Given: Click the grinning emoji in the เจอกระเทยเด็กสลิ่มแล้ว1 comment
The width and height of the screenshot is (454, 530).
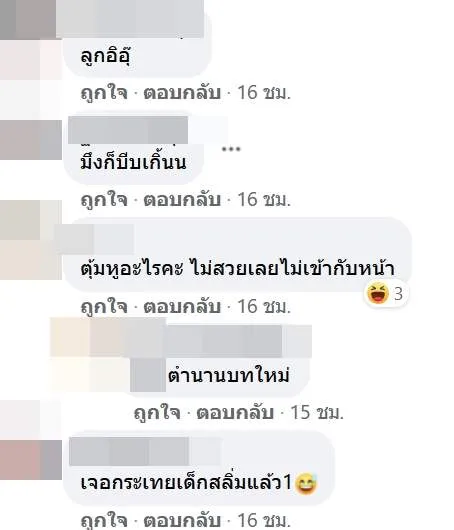Looking at the screenshot, I should tap(306, 484).
